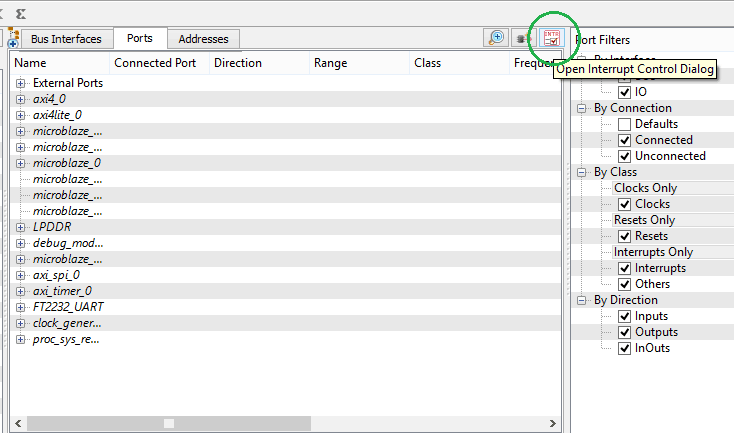Open the Addresses tab
The height and width of the screenshot is (433, 734).
(203, 39)
